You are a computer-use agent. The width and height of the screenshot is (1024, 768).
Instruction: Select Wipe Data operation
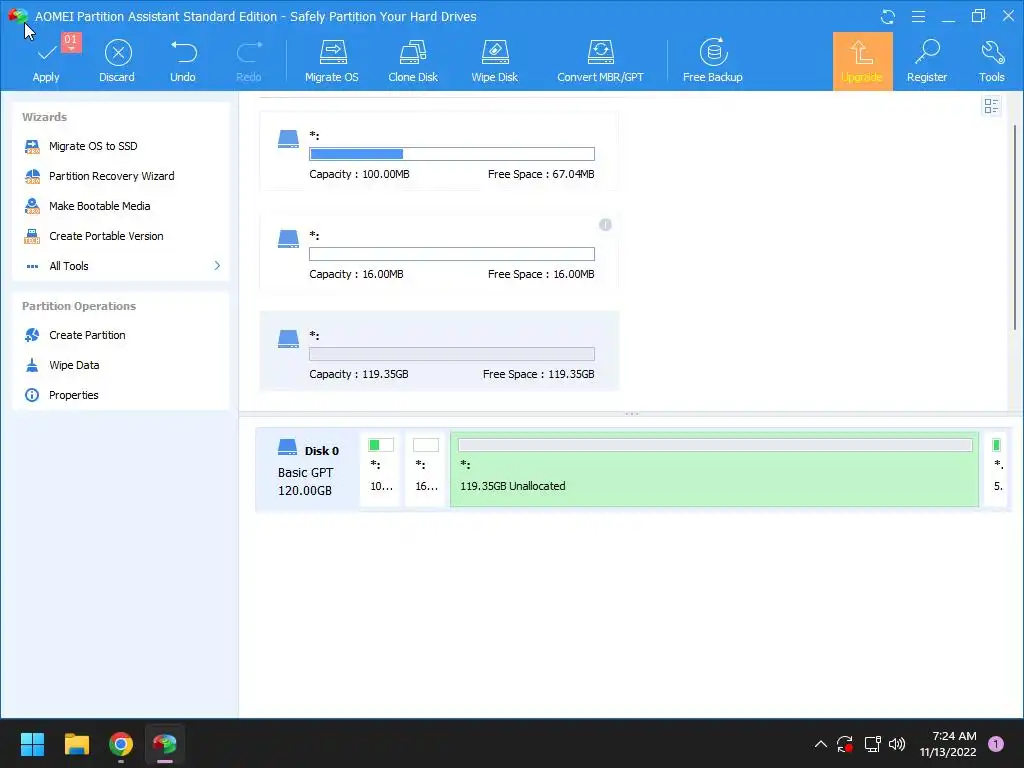[x=74, y=365]
